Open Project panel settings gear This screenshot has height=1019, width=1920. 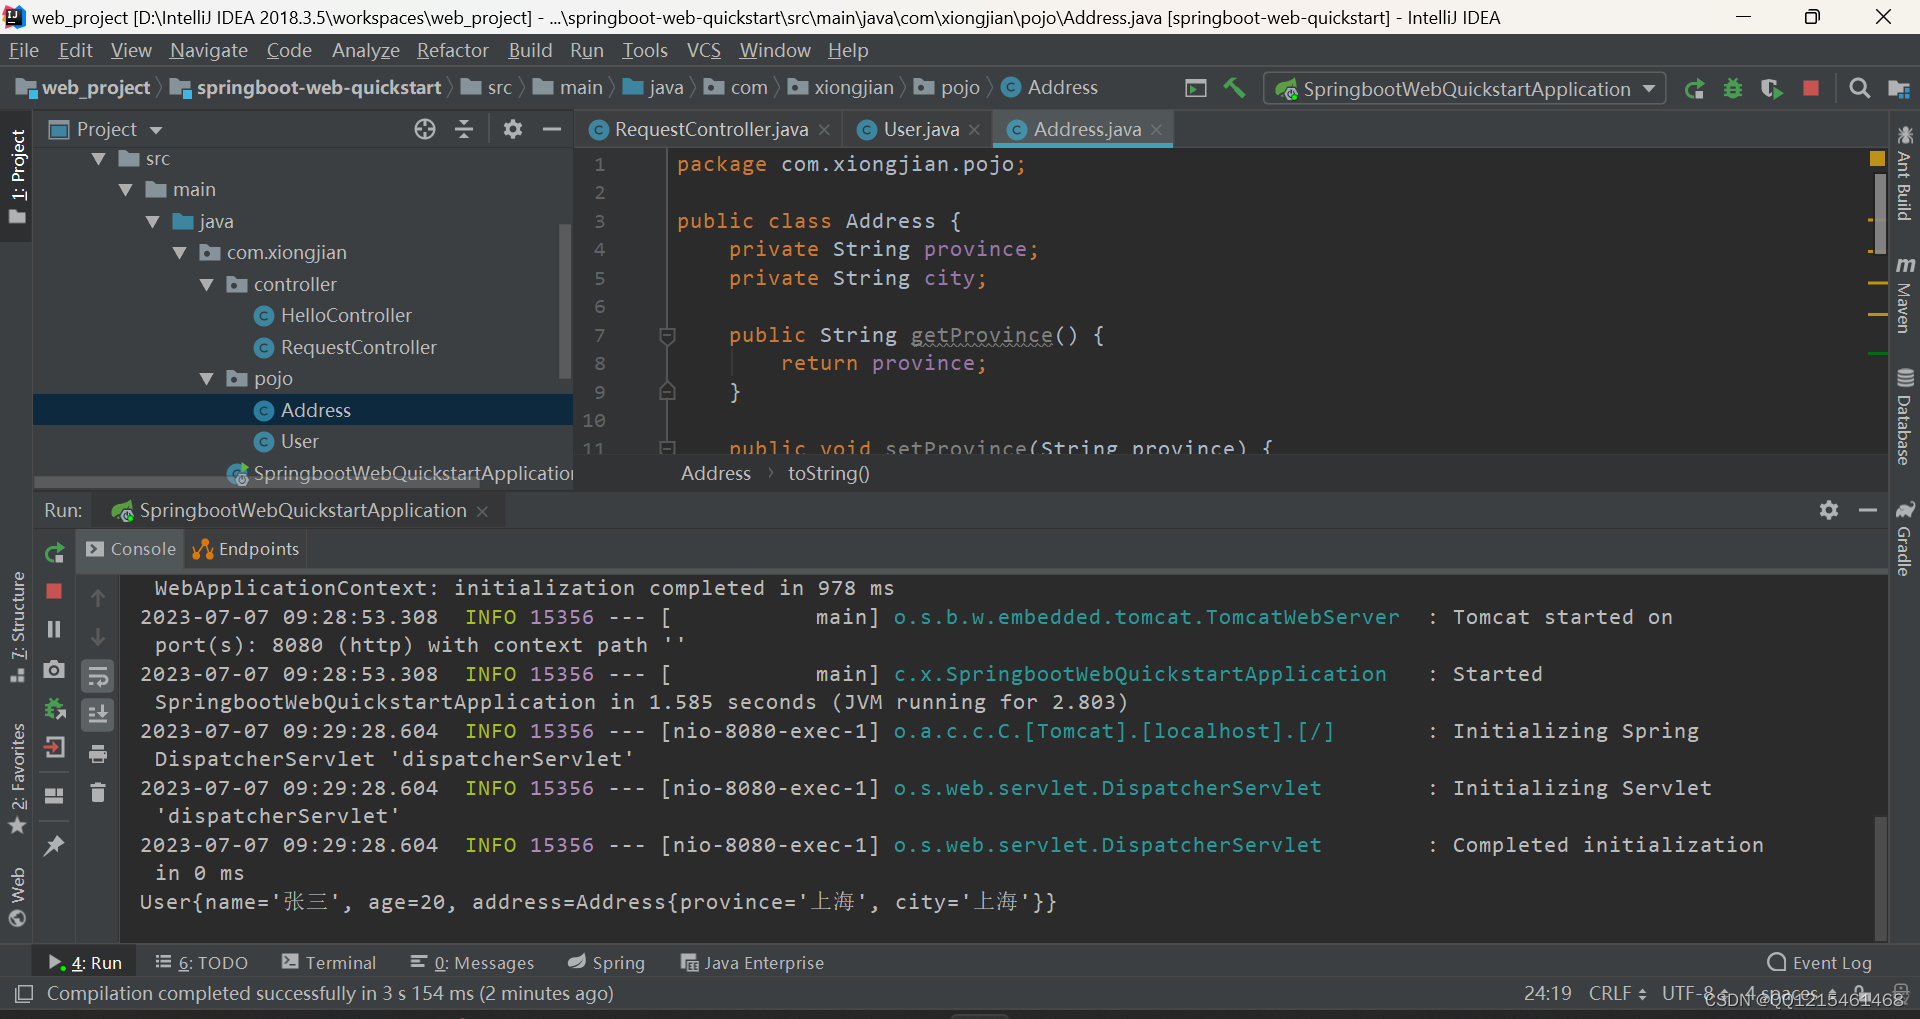pyautogui.click(x=513, y=129)
